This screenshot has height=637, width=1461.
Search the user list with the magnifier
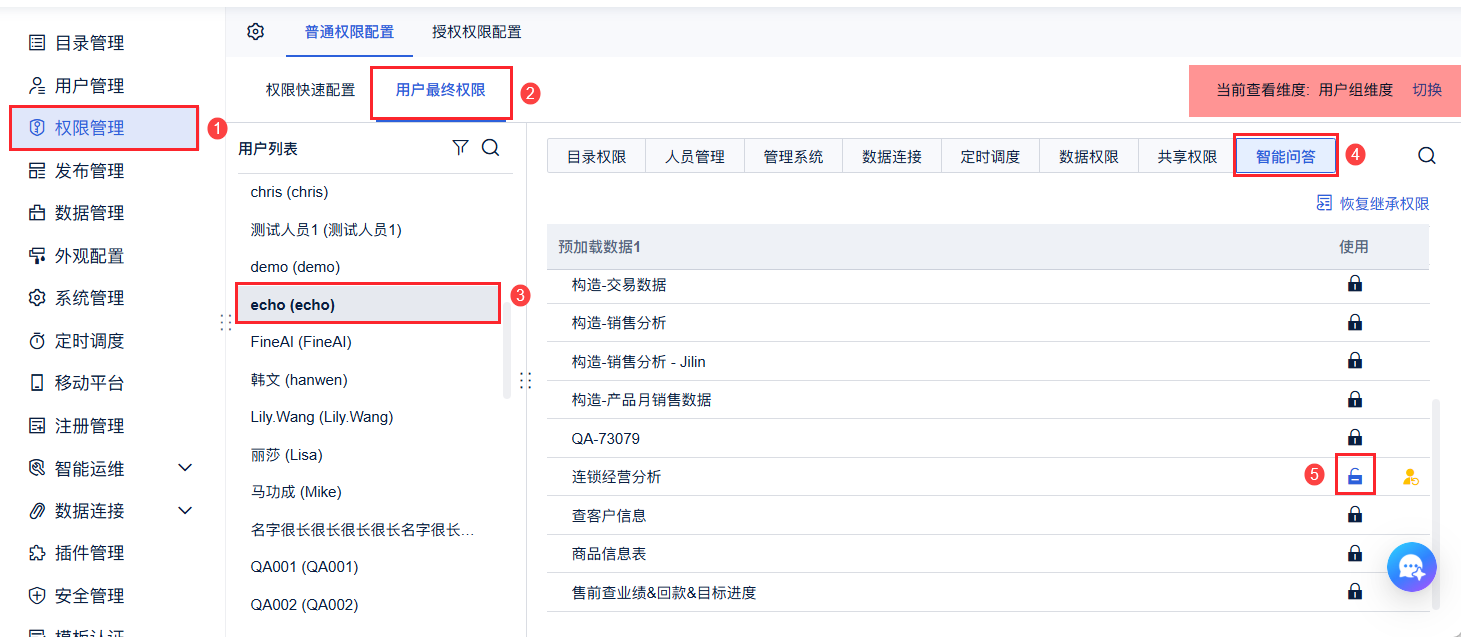coord(490,148)
